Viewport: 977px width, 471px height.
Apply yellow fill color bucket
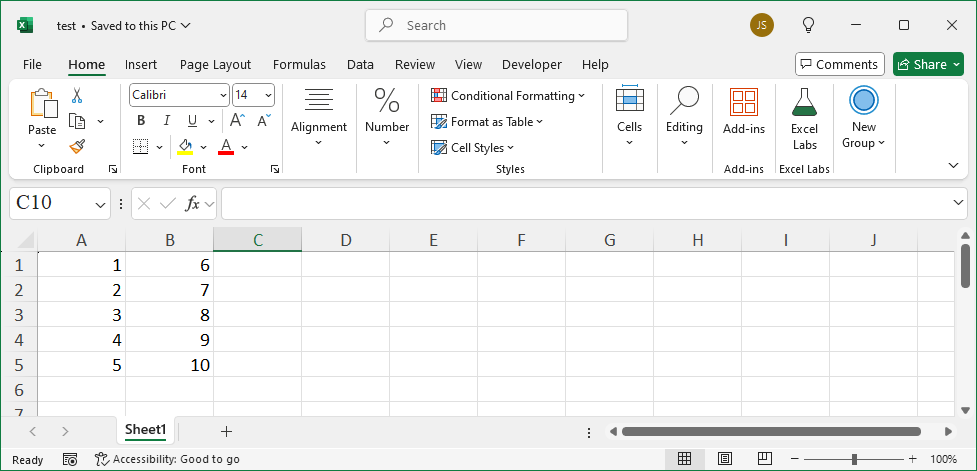click(185, 147)
